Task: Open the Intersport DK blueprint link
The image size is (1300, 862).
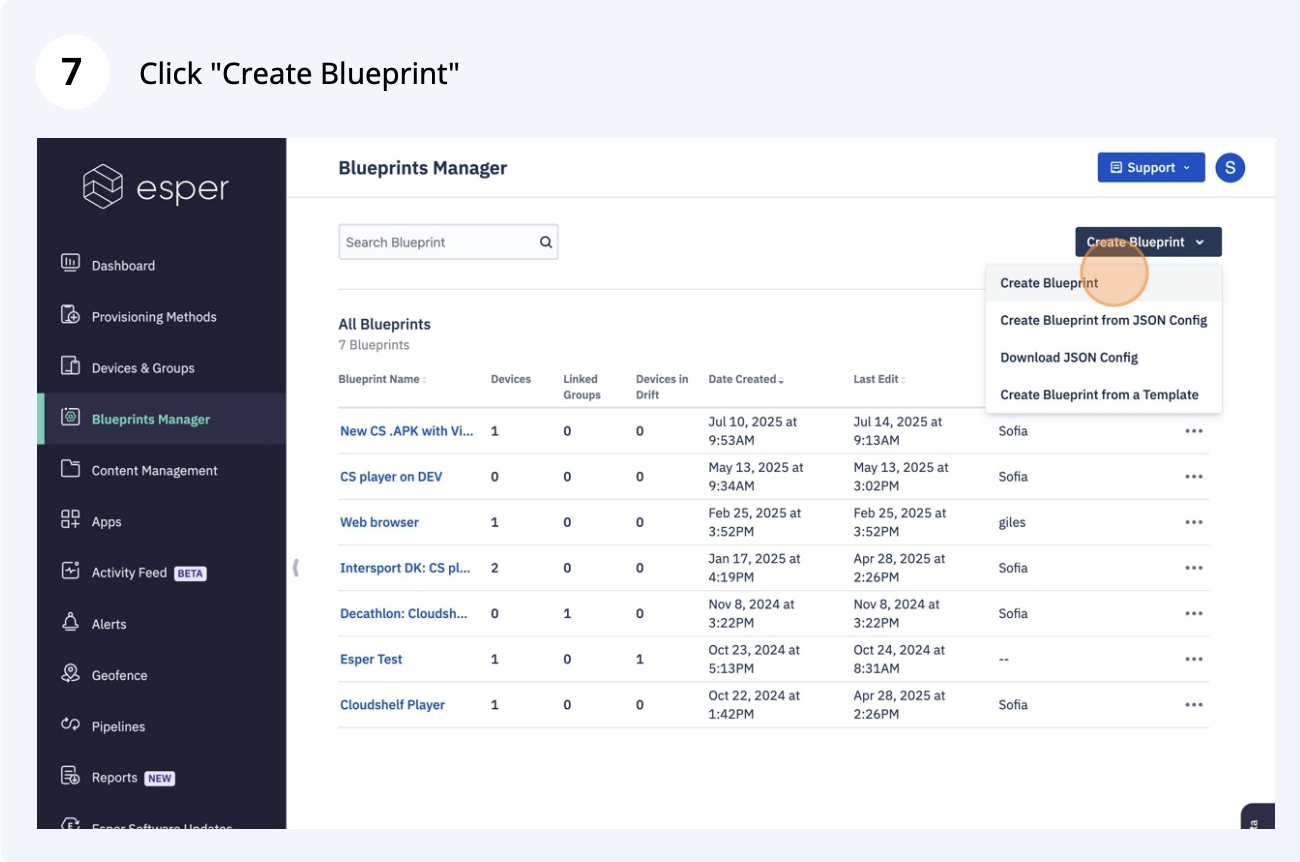Action: point(405,568)
